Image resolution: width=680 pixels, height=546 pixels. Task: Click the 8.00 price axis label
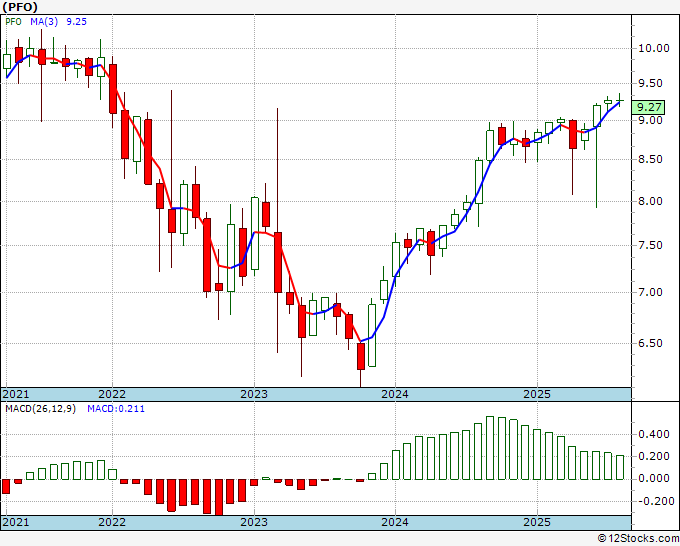(650, 201)
